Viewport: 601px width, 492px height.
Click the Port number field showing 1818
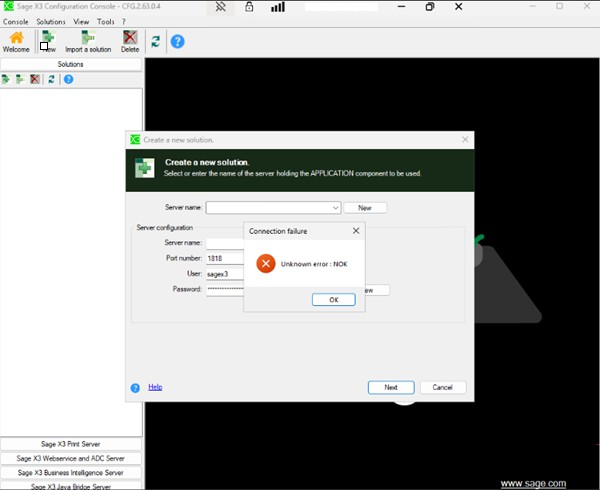[x=225, y=258]
